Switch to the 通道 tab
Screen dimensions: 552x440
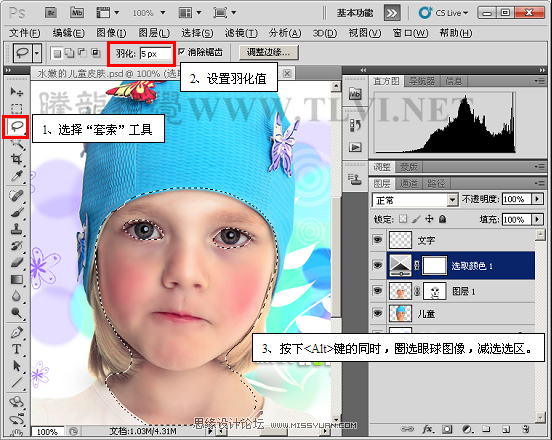coord(408,183)
